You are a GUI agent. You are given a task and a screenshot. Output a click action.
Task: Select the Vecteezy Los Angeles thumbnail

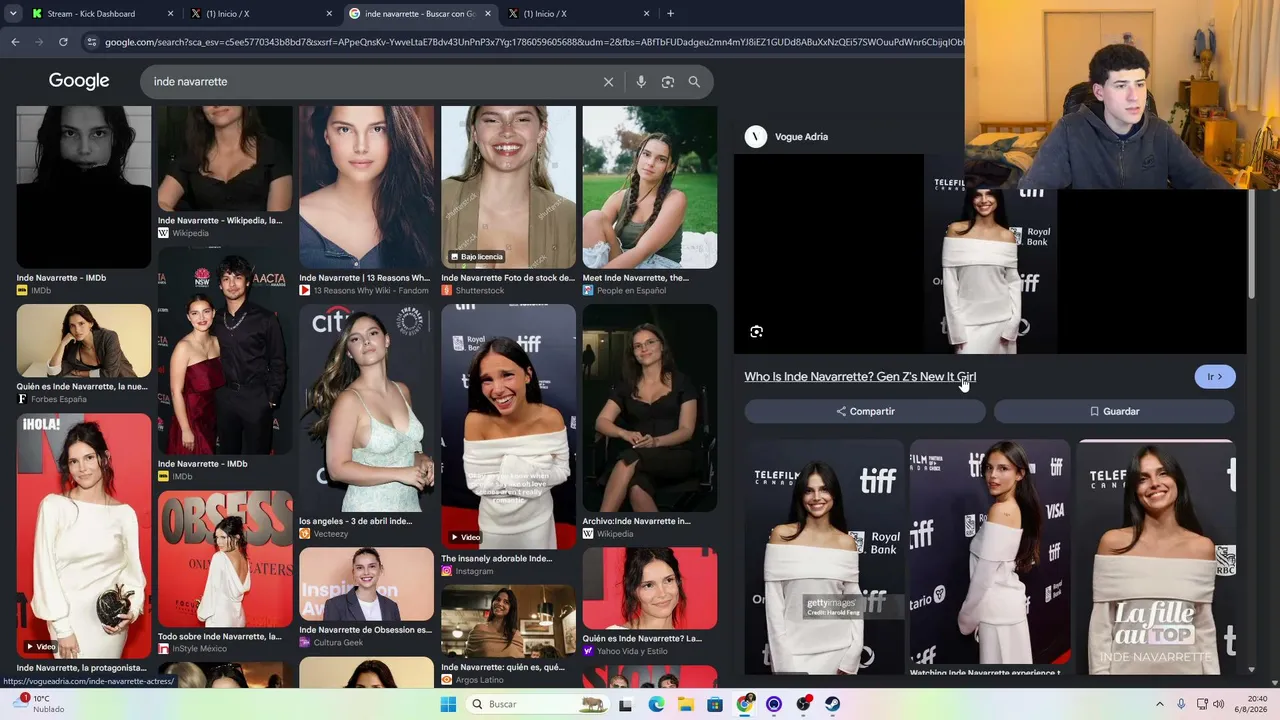tap(367, 408)
